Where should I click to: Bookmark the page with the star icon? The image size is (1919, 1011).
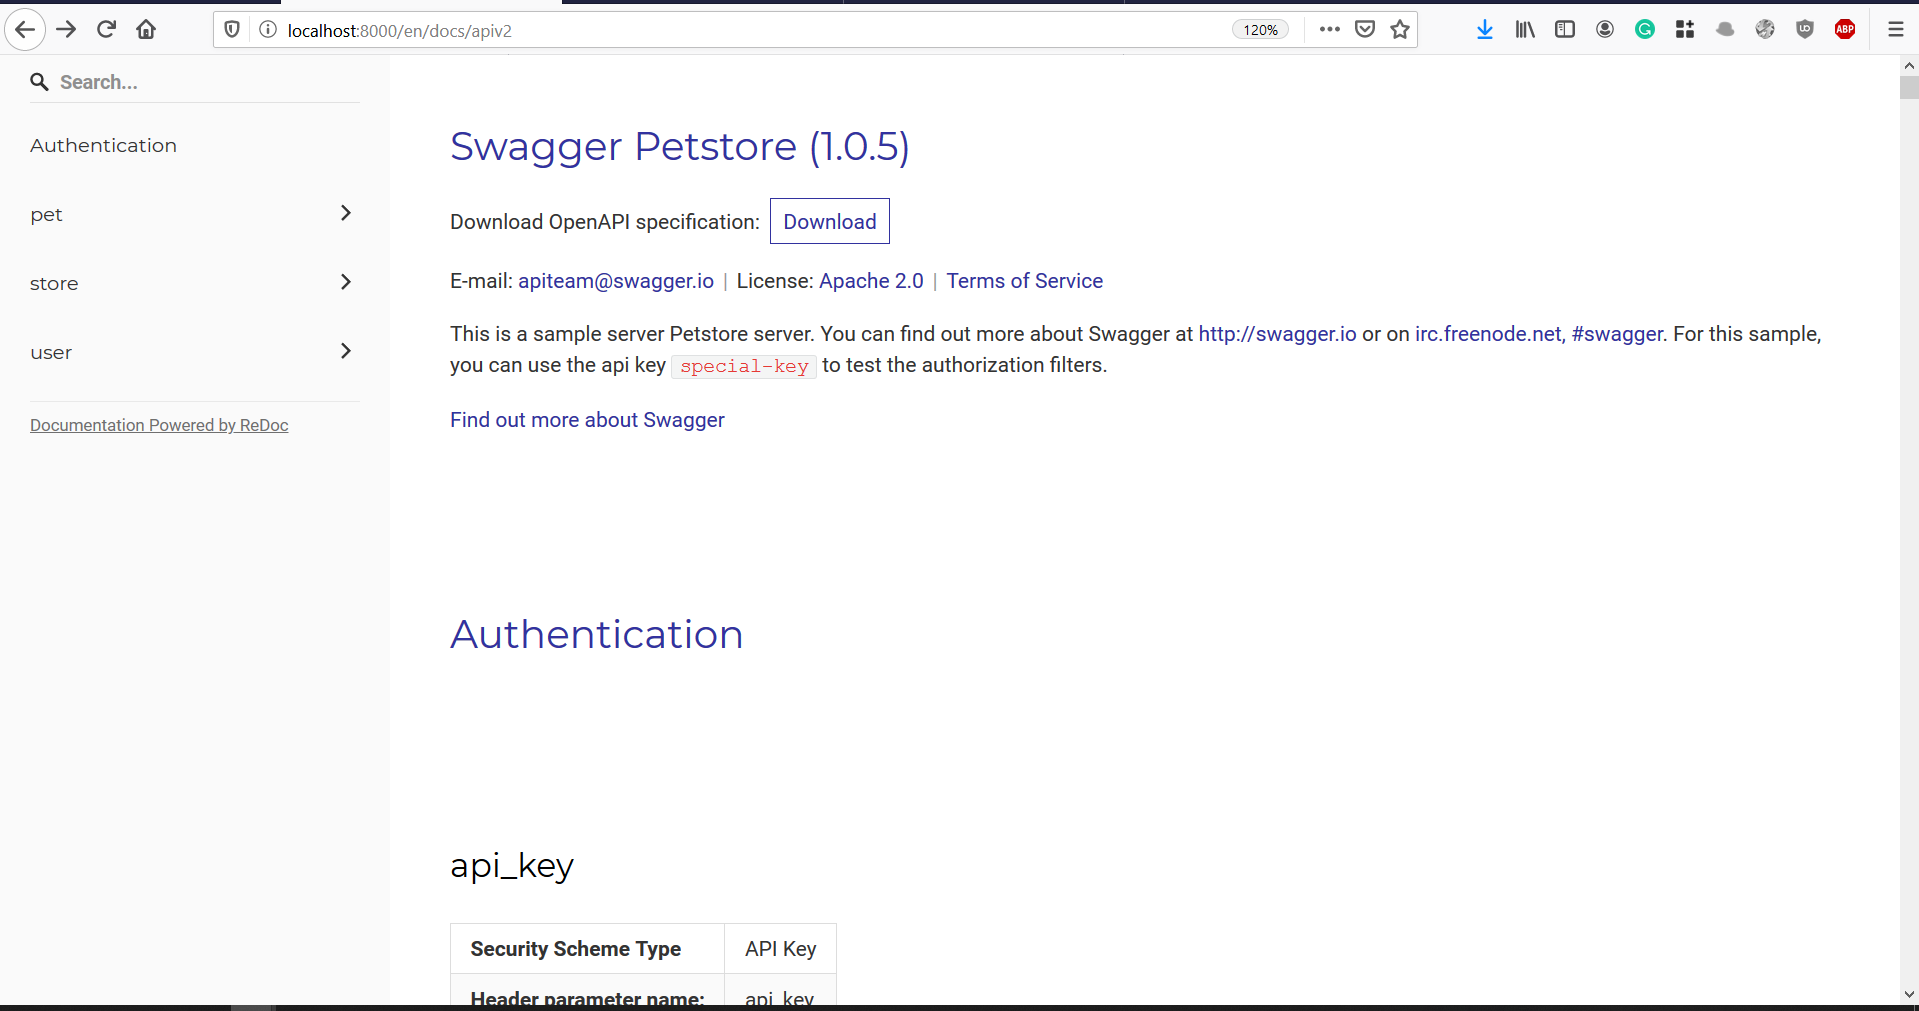(x=1400, y=29)
